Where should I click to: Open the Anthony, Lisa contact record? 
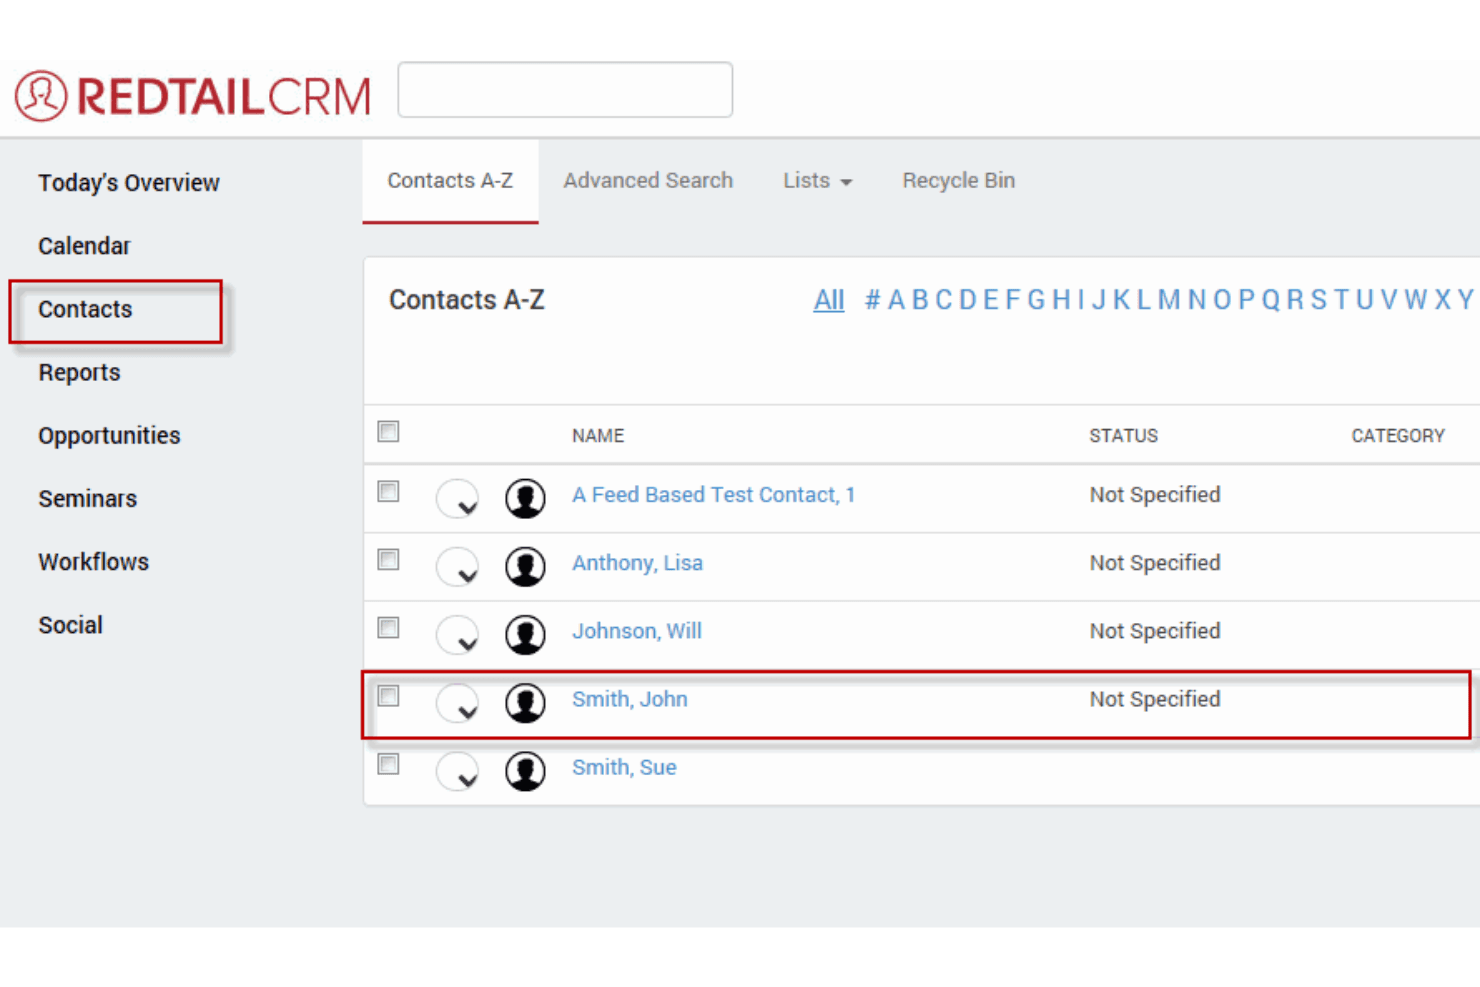click(x=637, y=563)
